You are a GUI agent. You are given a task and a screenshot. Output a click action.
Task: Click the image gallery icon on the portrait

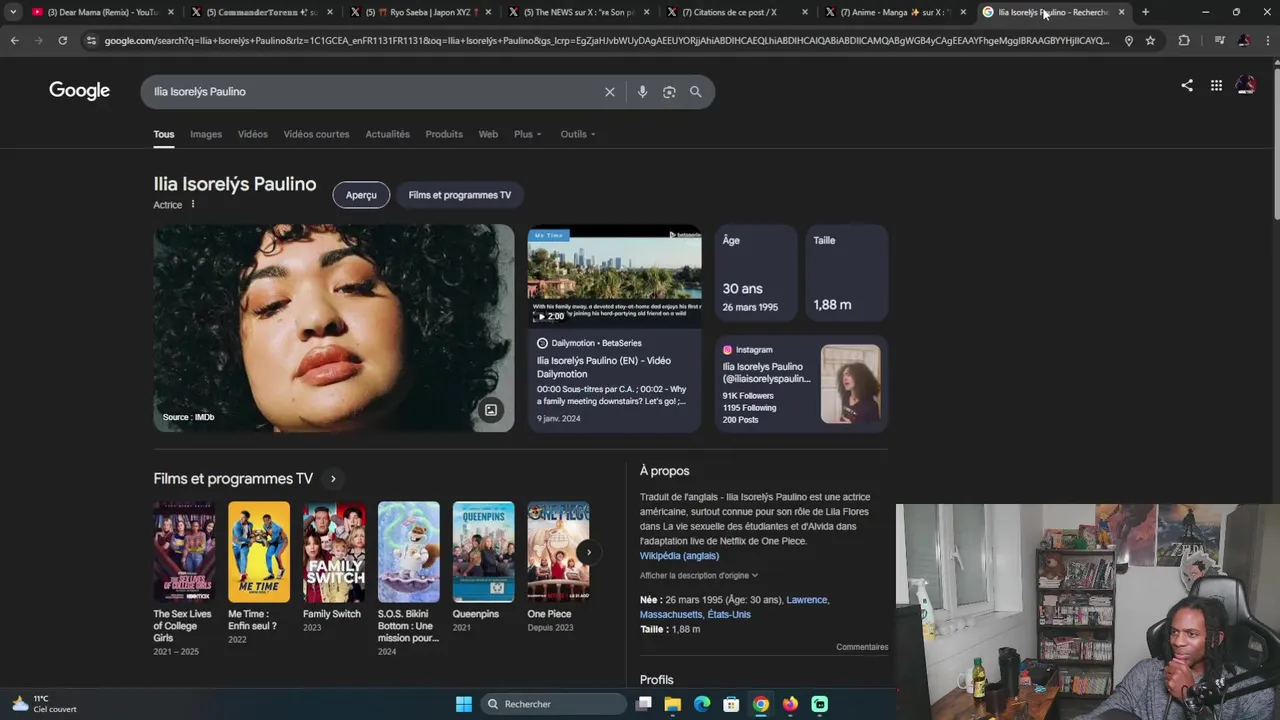(491, 410)
